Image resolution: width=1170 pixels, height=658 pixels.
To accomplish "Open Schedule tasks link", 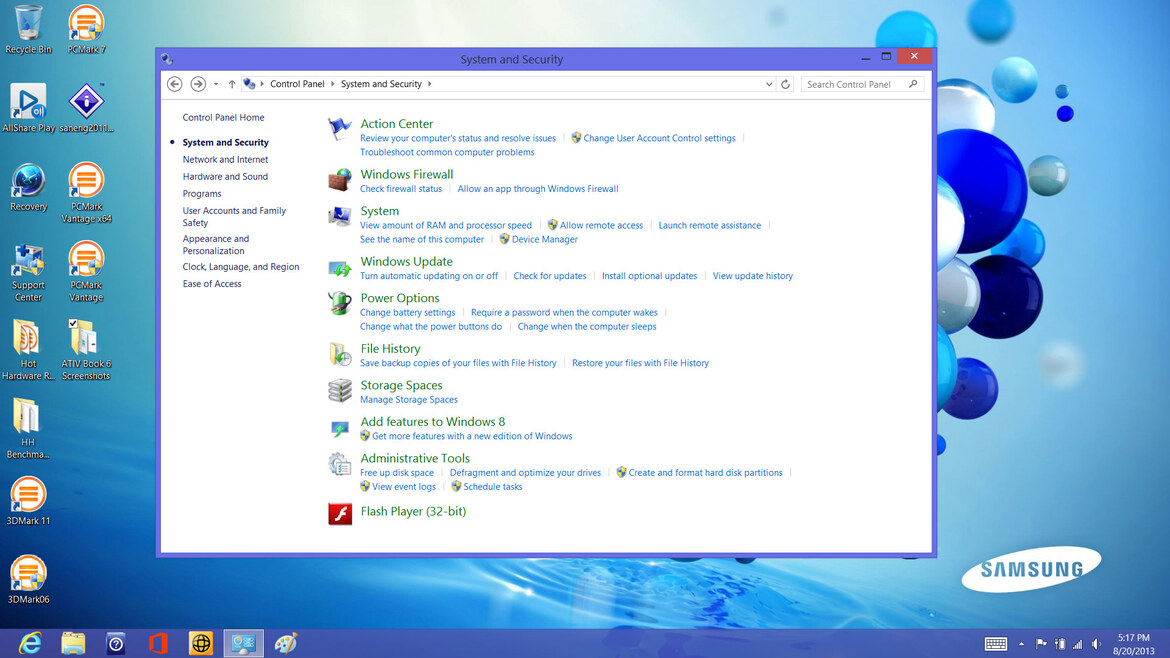I will click(x=492, y=487).
